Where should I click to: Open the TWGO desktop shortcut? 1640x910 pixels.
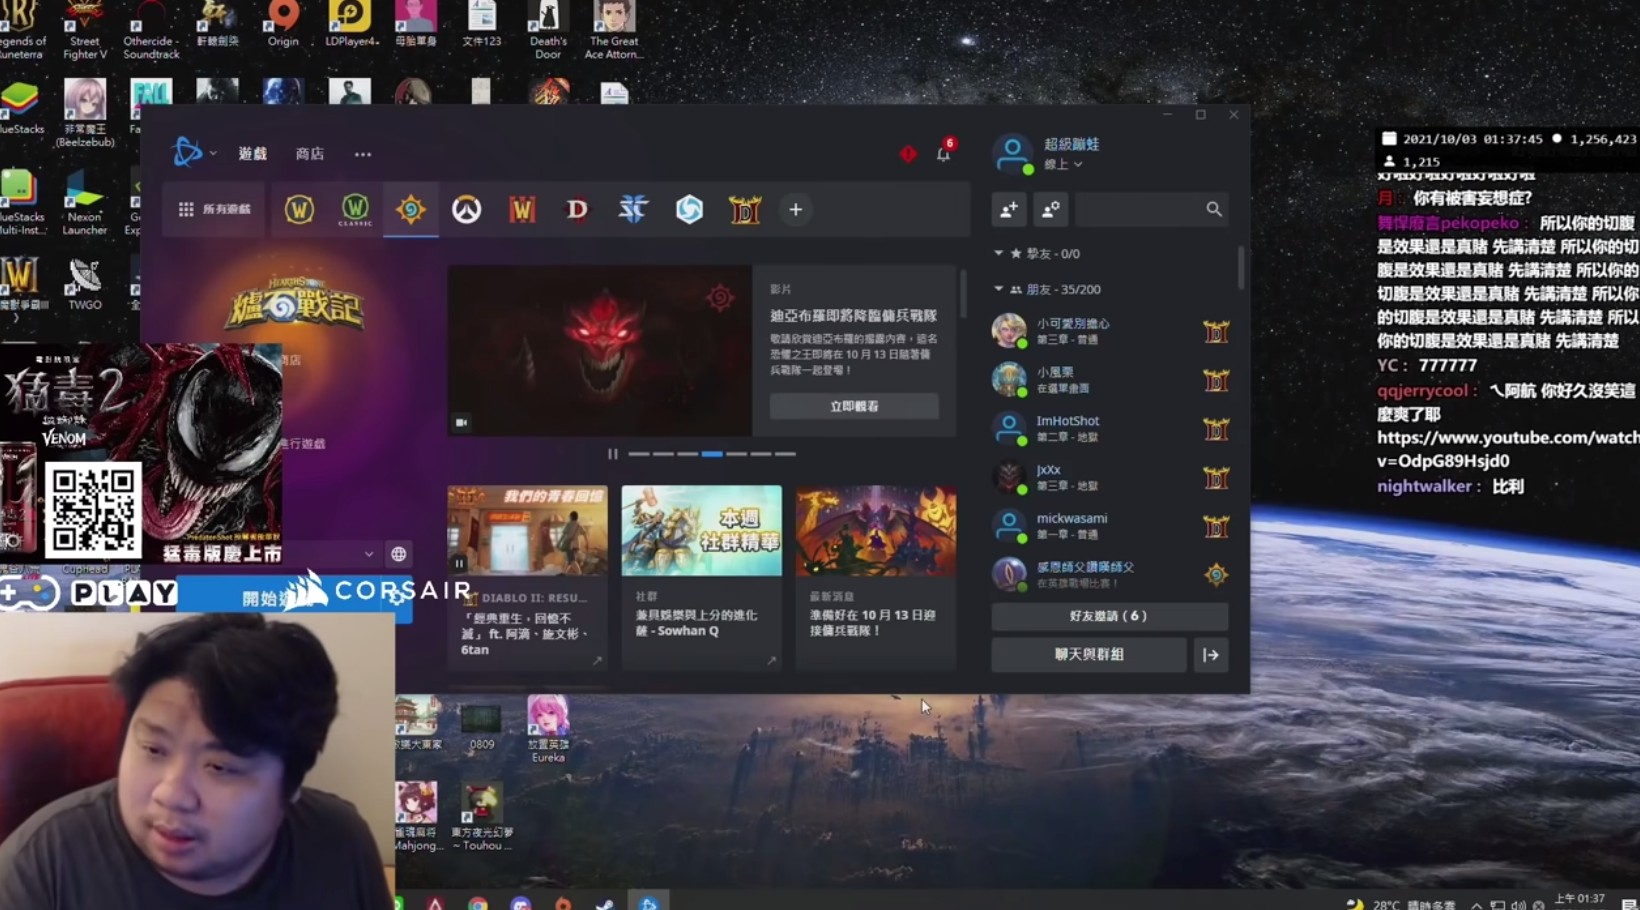click(85, 284)
